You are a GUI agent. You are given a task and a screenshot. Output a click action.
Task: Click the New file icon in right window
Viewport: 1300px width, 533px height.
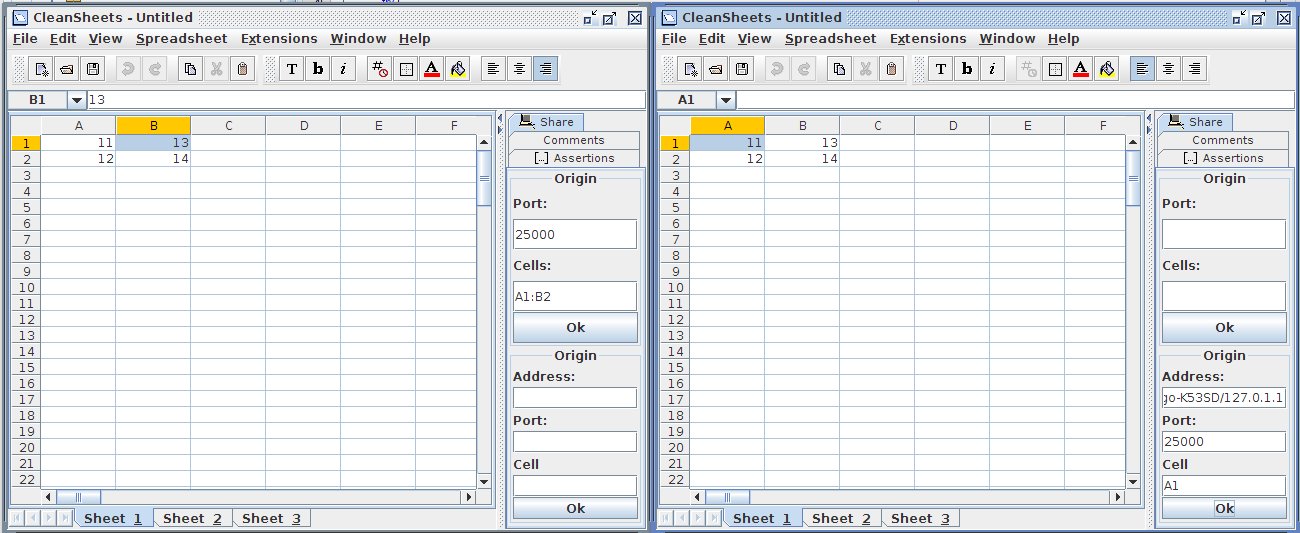pos(690,69)
